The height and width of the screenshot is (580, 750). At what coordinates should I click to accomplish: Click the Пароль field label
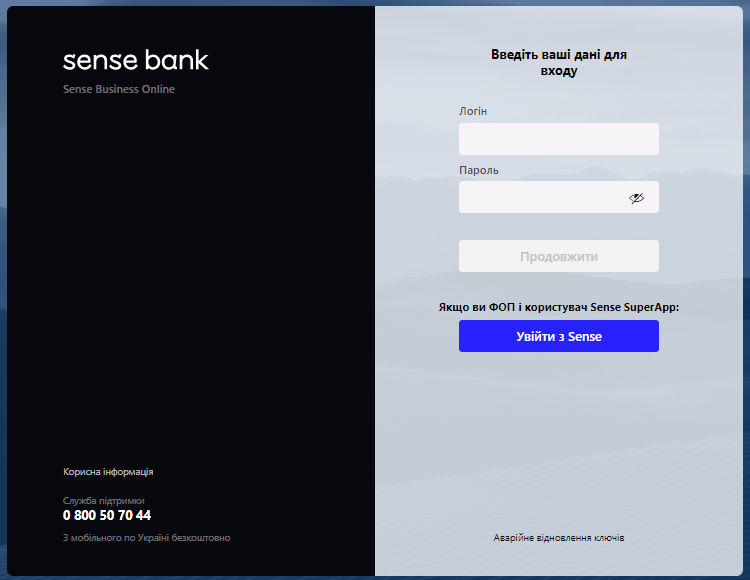coord(478,170)
